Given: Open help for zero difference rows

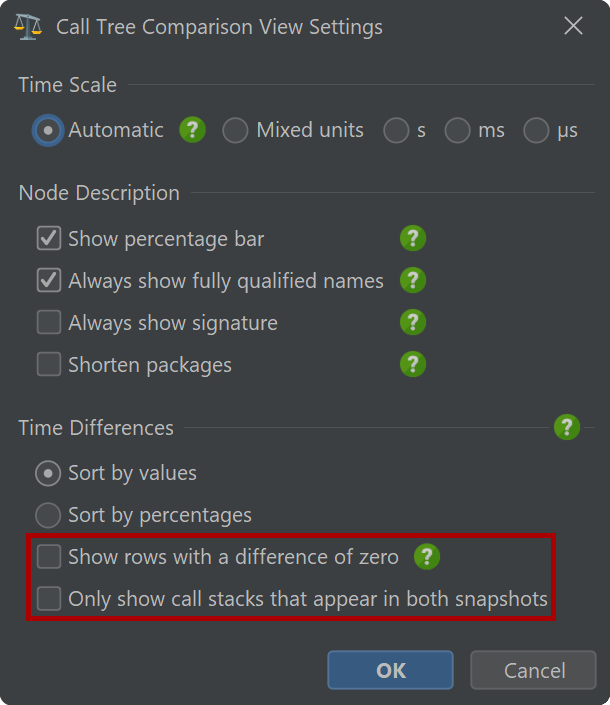Looking at the screenshot, I should click(427, 557).
